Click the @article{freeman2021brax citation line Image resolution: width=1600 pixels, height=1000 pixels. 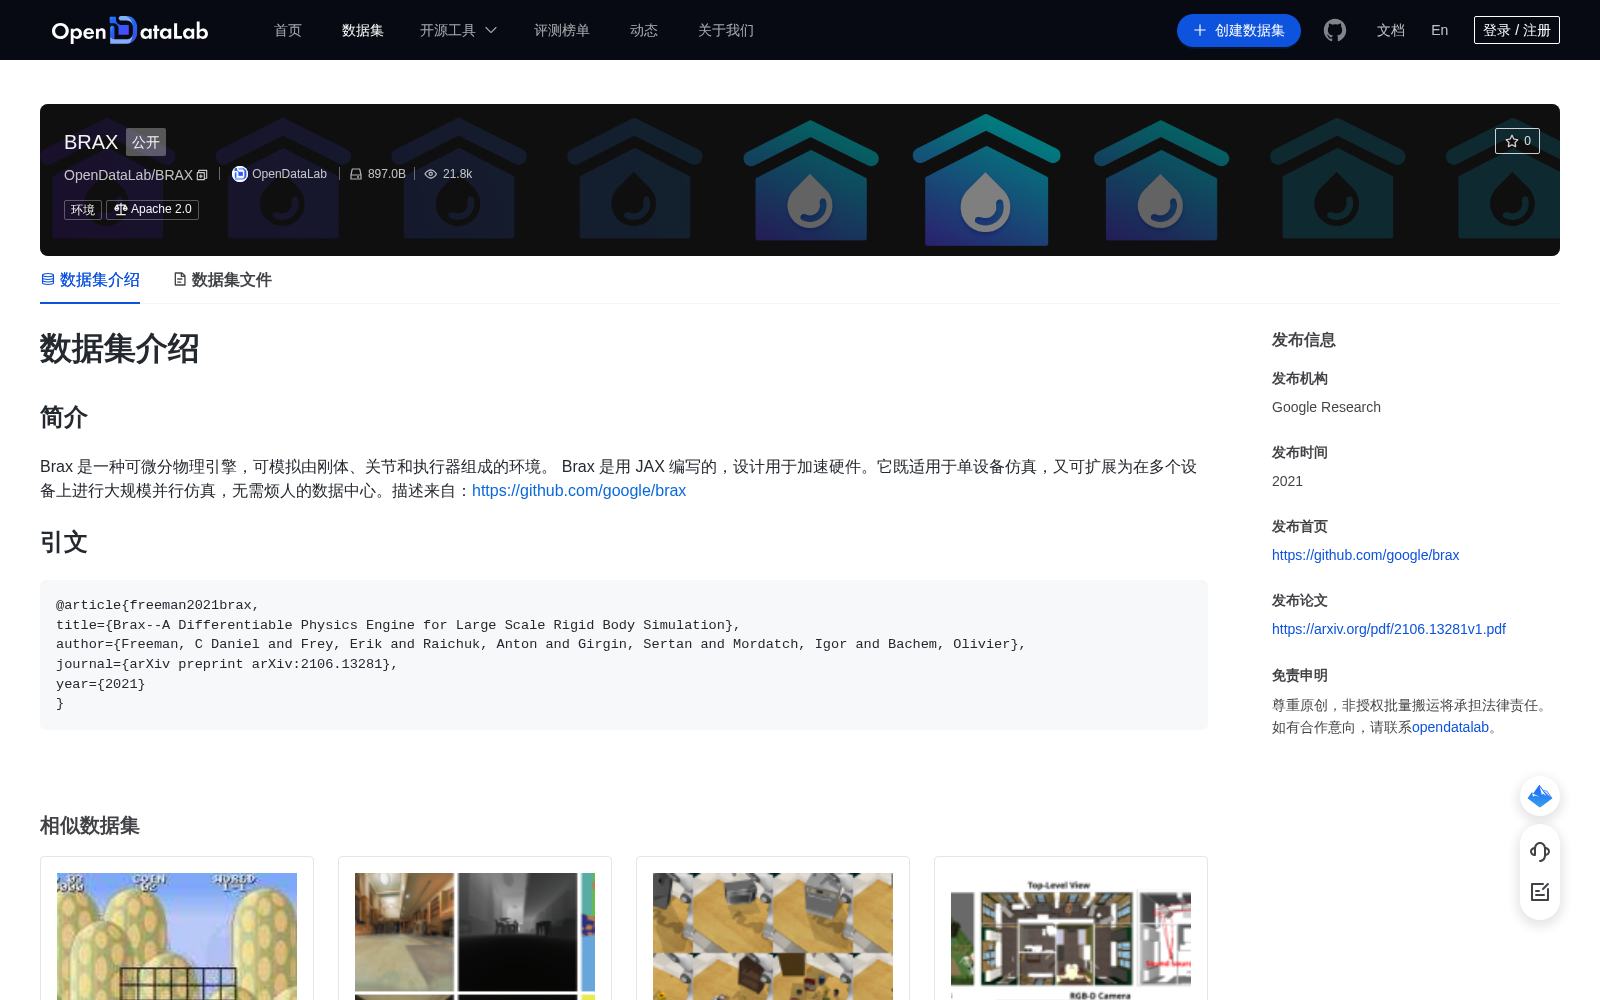158,605
